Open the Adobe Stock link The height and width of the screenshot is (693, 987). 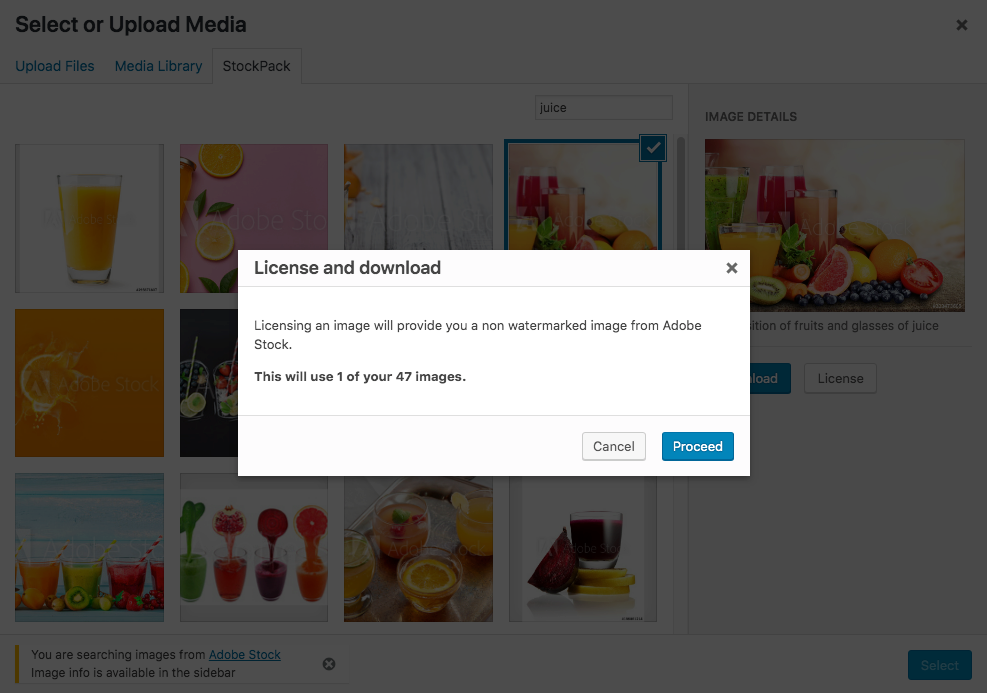245,655
